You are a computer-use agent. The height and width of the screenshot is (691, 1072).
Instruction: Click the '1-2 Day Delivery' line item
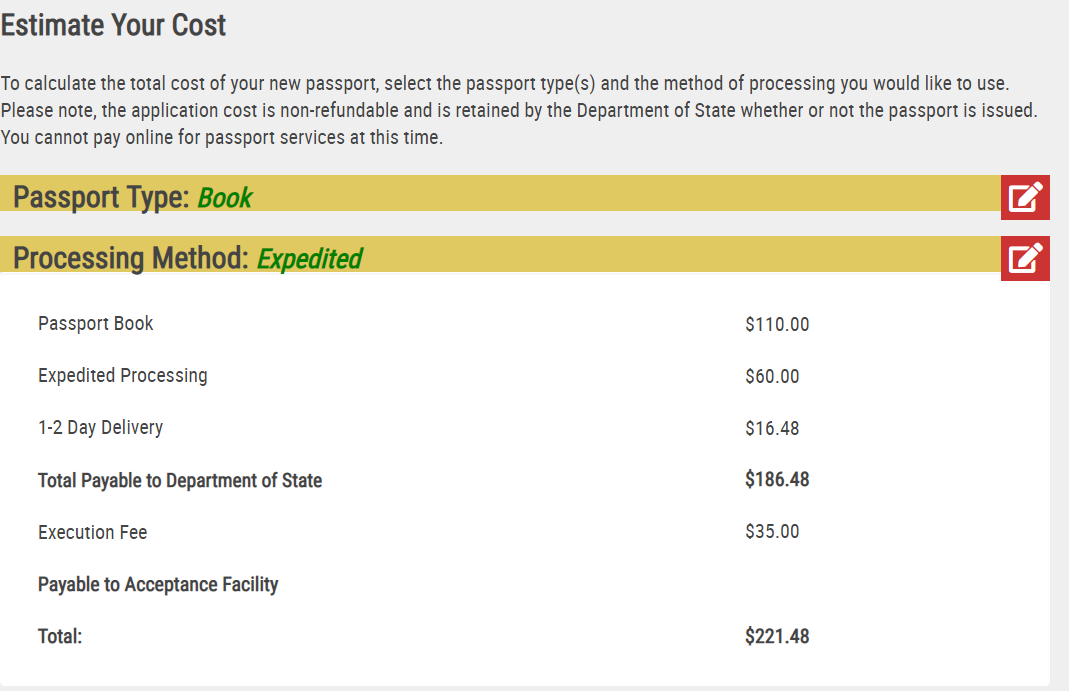pyautogui.click(x=100, y=427)
